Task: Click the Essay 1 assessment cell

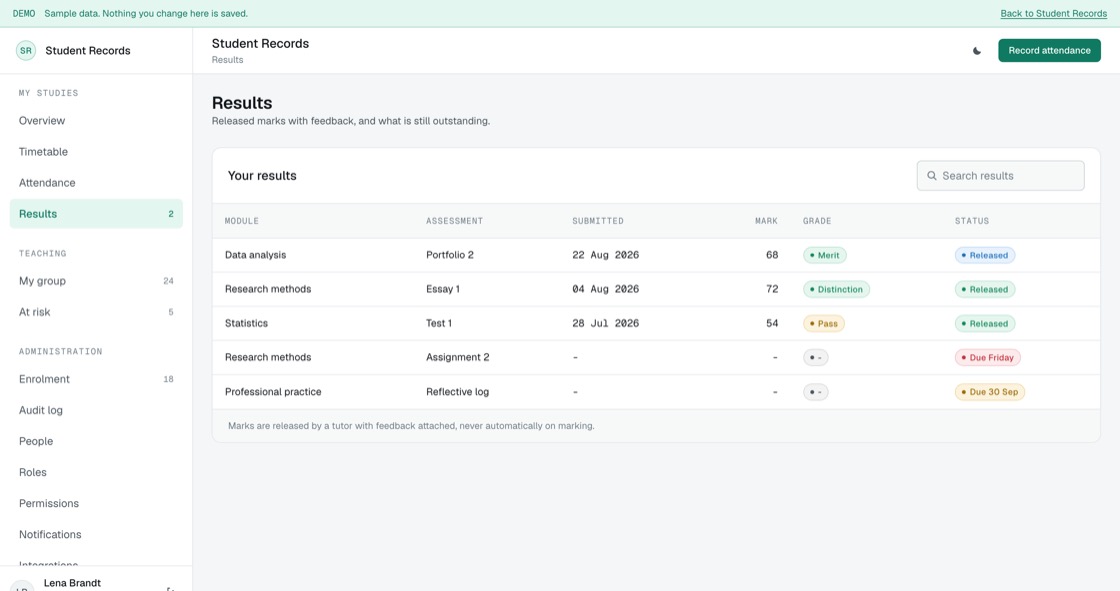Action: tap(443, 289)
